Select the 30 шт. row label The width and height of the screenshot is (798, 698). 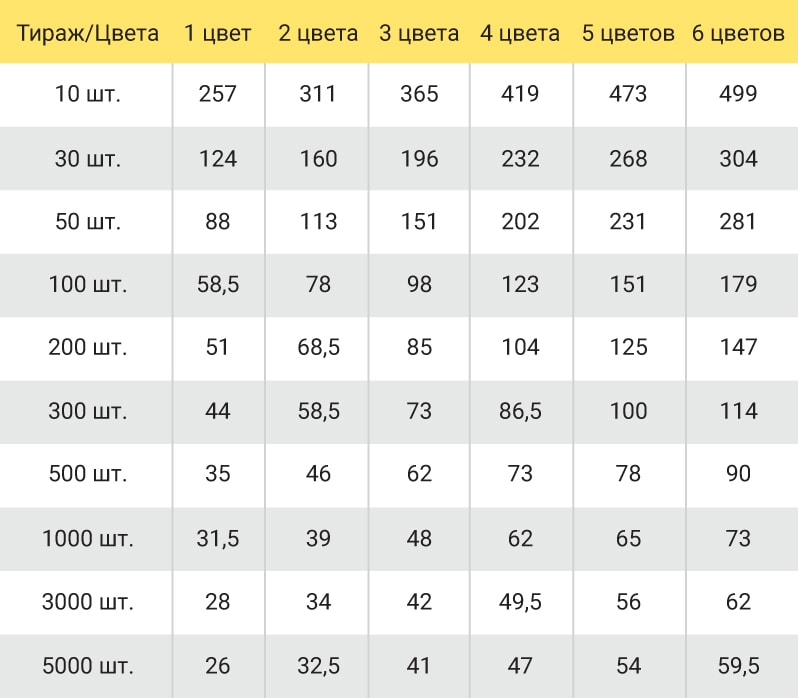88,159
